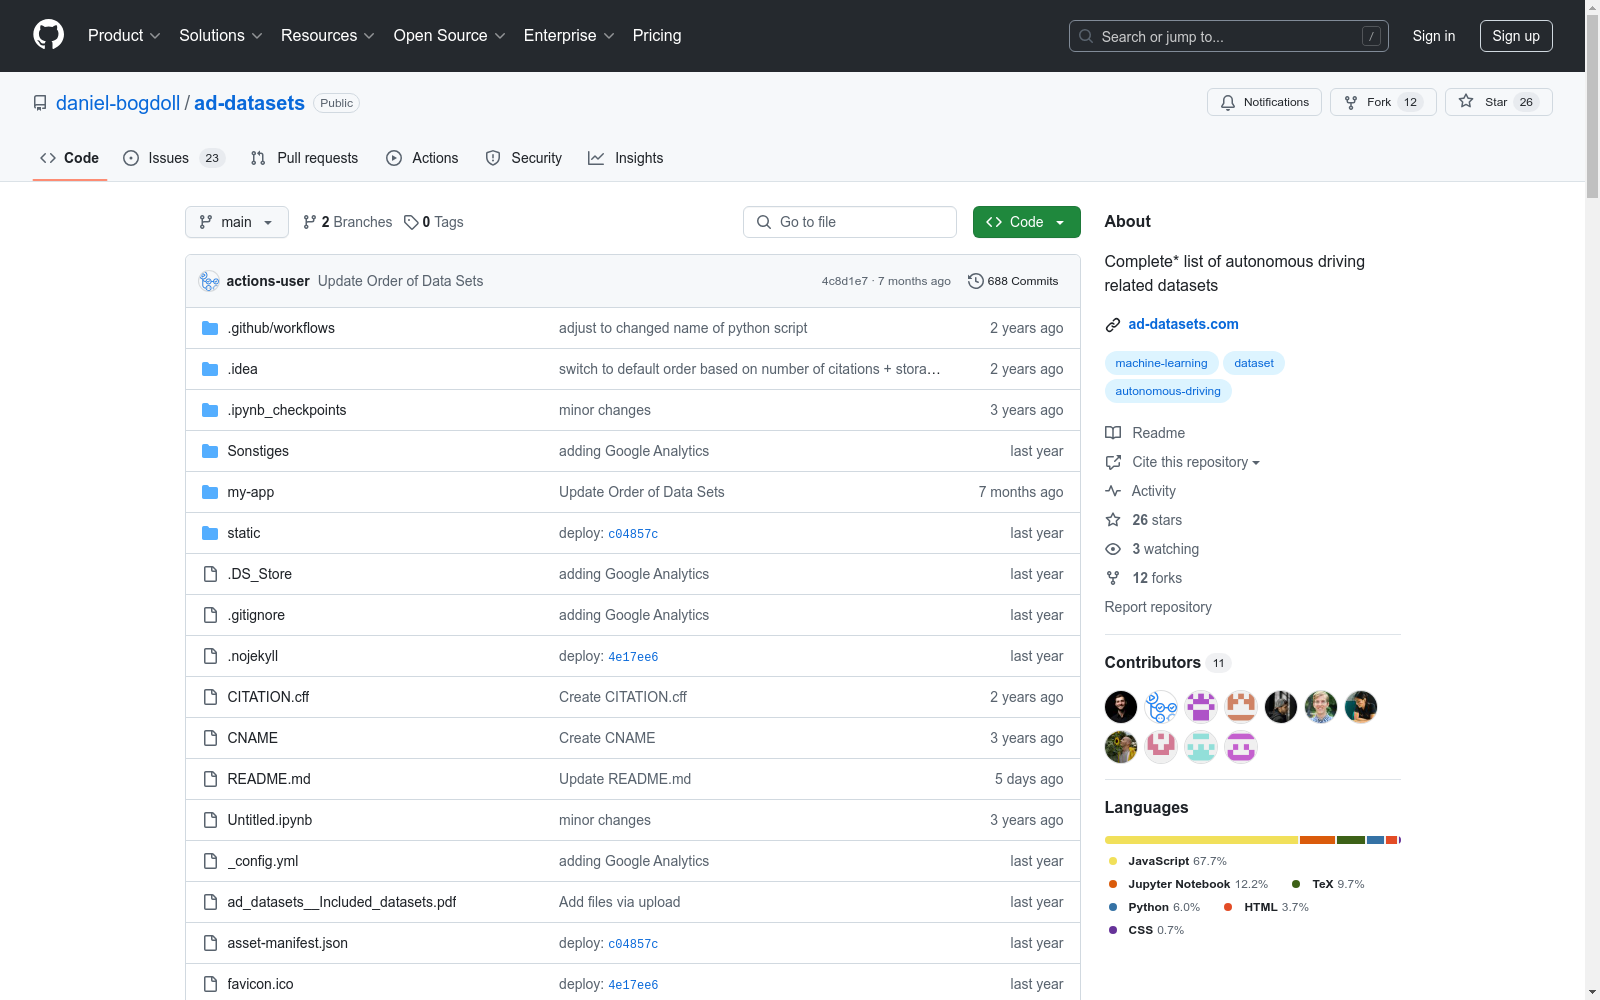Viewport: 1600px width, 1000px height.
Task: Click the dataset topic tag
Action: point(1254,363)
